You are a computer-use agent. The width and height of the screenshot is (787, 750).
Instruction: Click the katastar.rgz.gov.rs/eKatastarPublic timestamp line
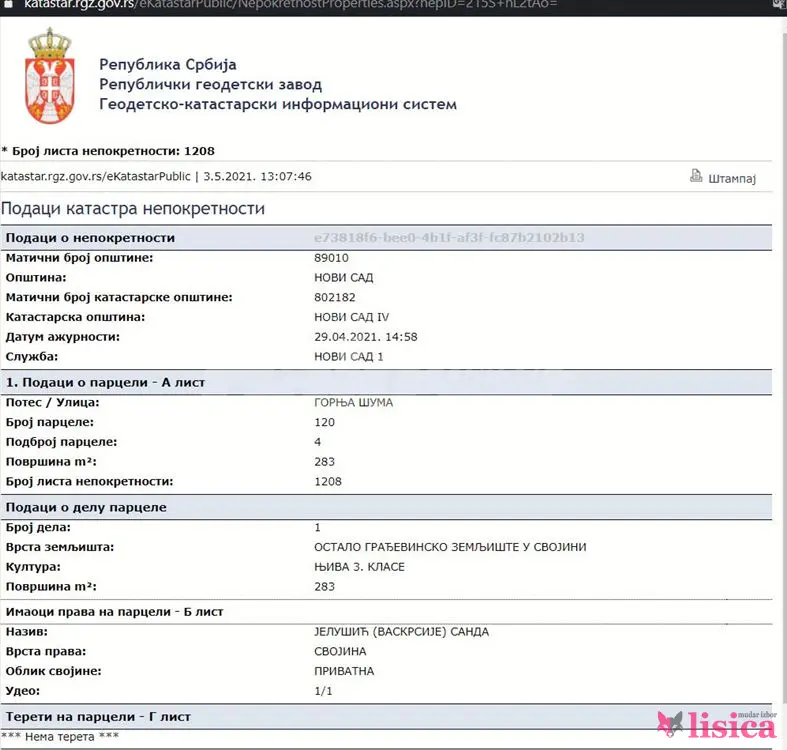pyautogui.click(x=156, y=177)
